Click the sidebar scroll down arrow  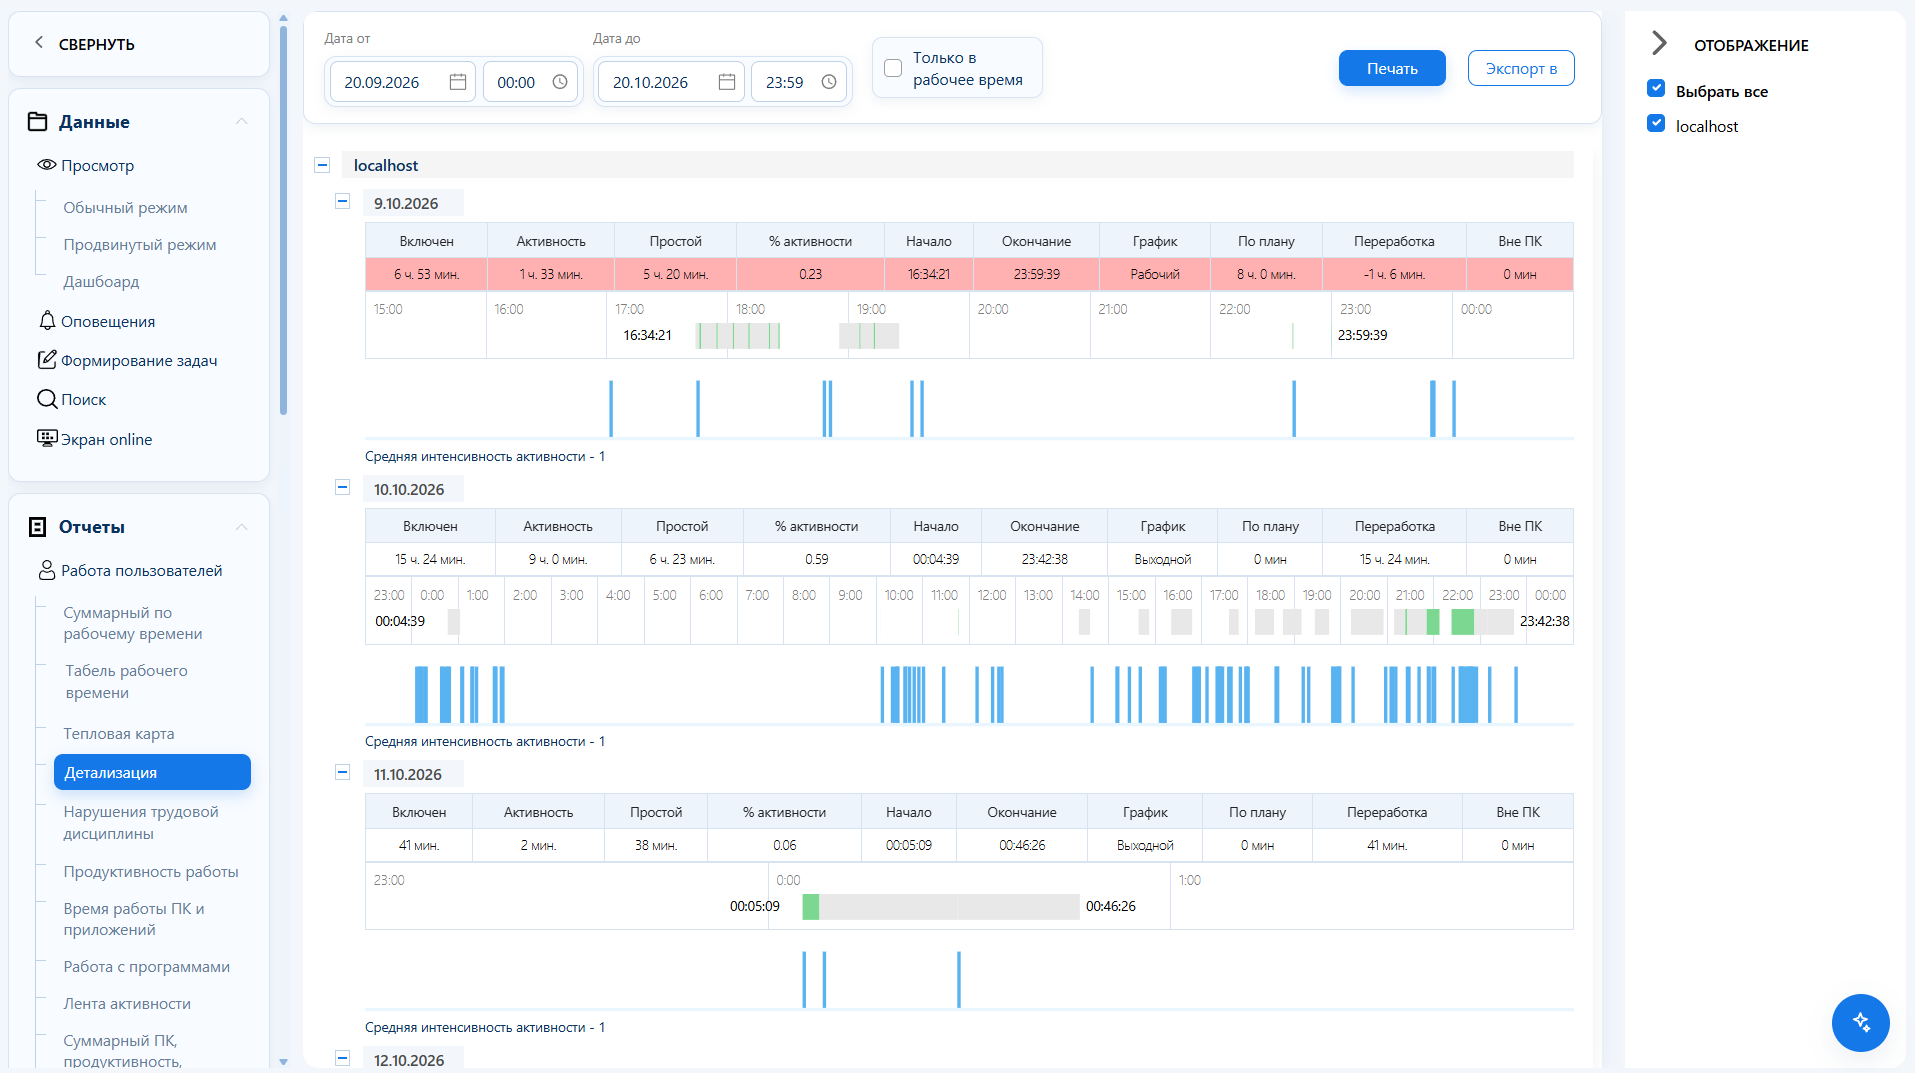283,1062
